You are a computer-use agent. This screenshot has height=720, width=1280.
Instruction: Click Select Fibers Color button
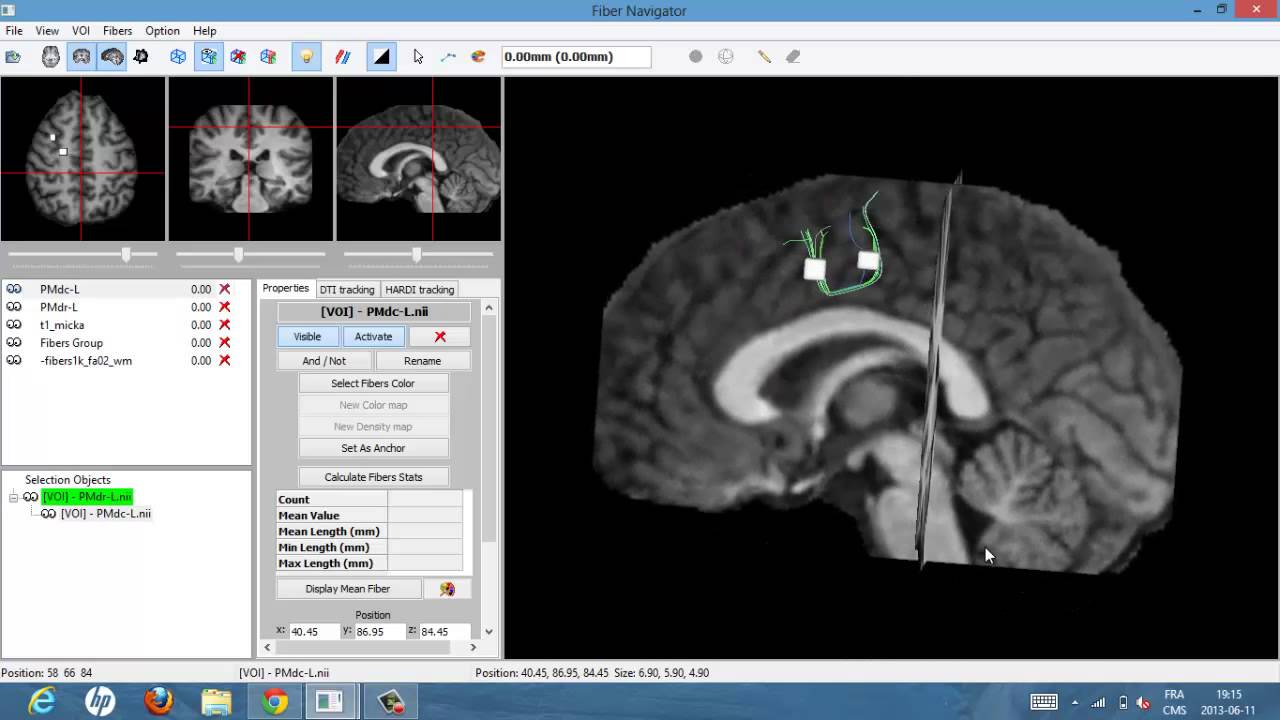(x=373, y=383)
